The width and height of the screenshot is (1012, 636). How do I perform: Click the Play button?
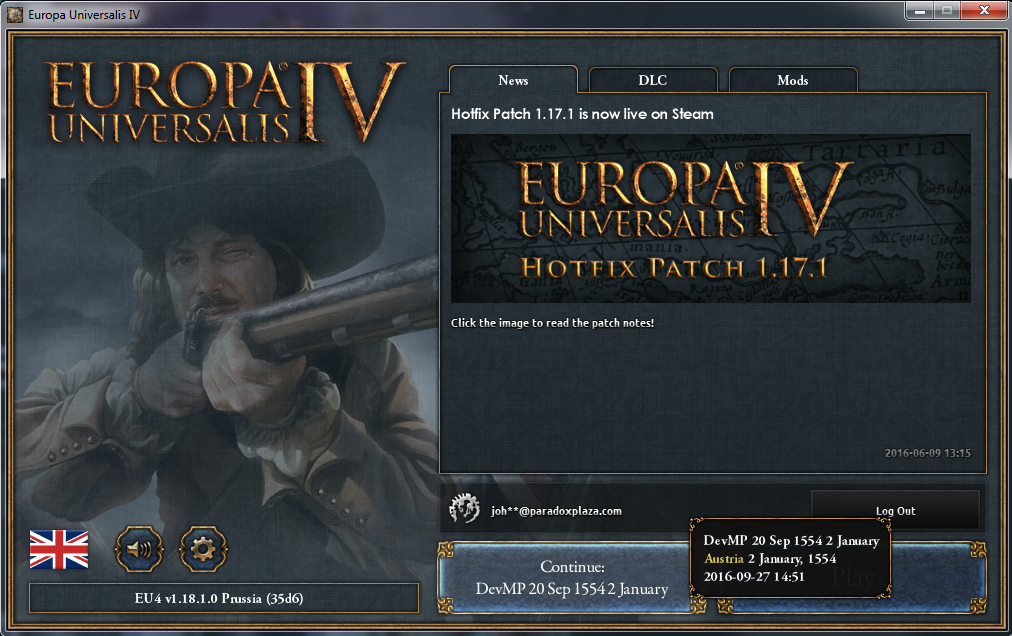point(853,577)
